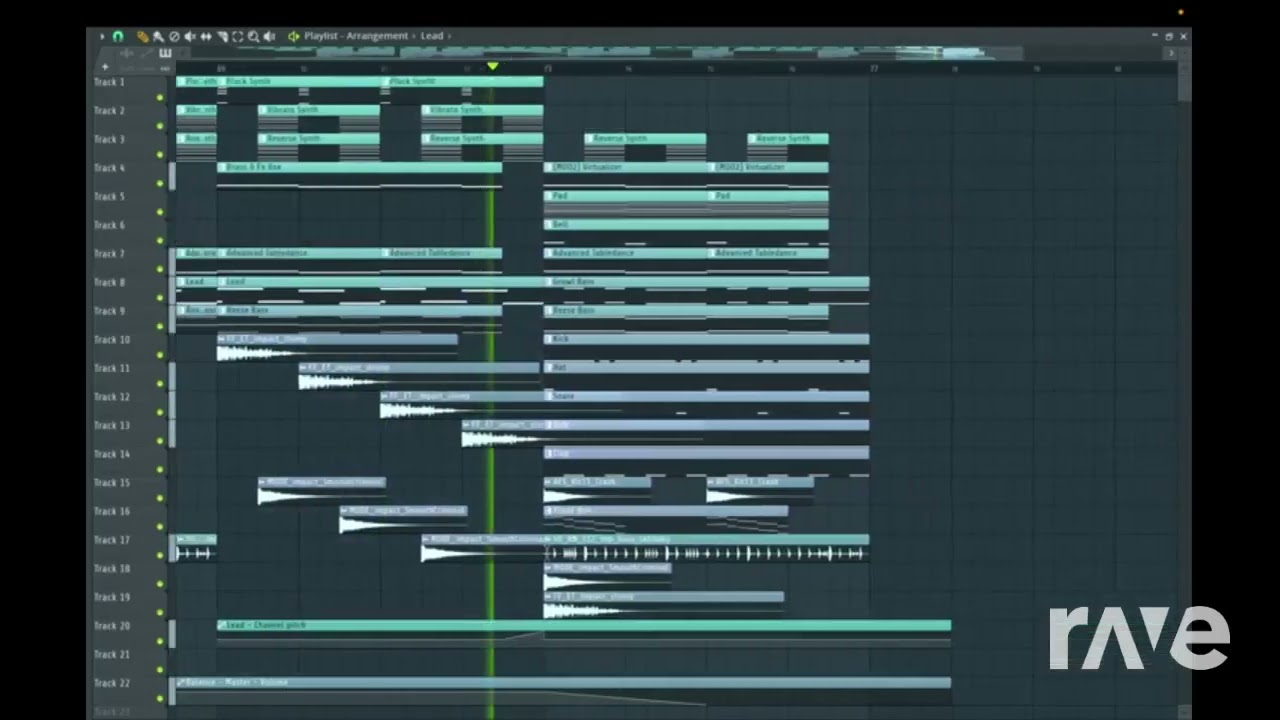Select the Zoom tool
The width and height of the screenshot is (1280, 720).
(253, 37)
